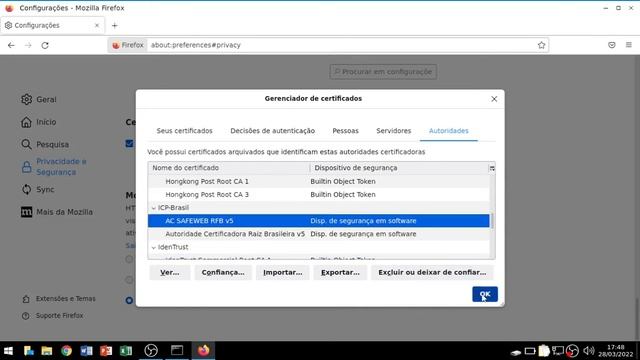The height and width of the screenshot is (360, 640).
Task: Collapse the ICP-Brasil group
Action: pos(154,208)
